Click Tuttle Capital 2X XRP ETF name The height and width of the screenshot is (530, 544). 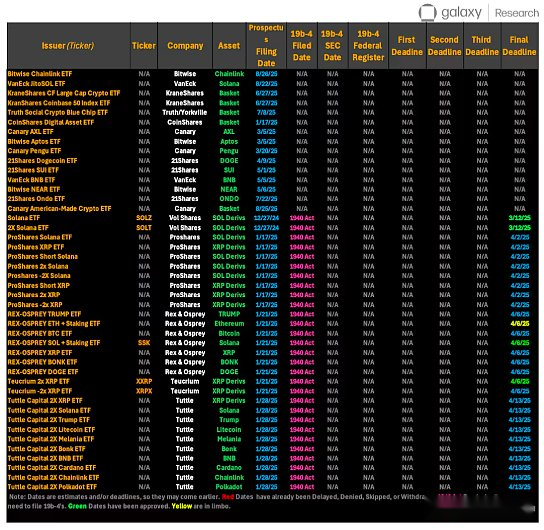45,401
